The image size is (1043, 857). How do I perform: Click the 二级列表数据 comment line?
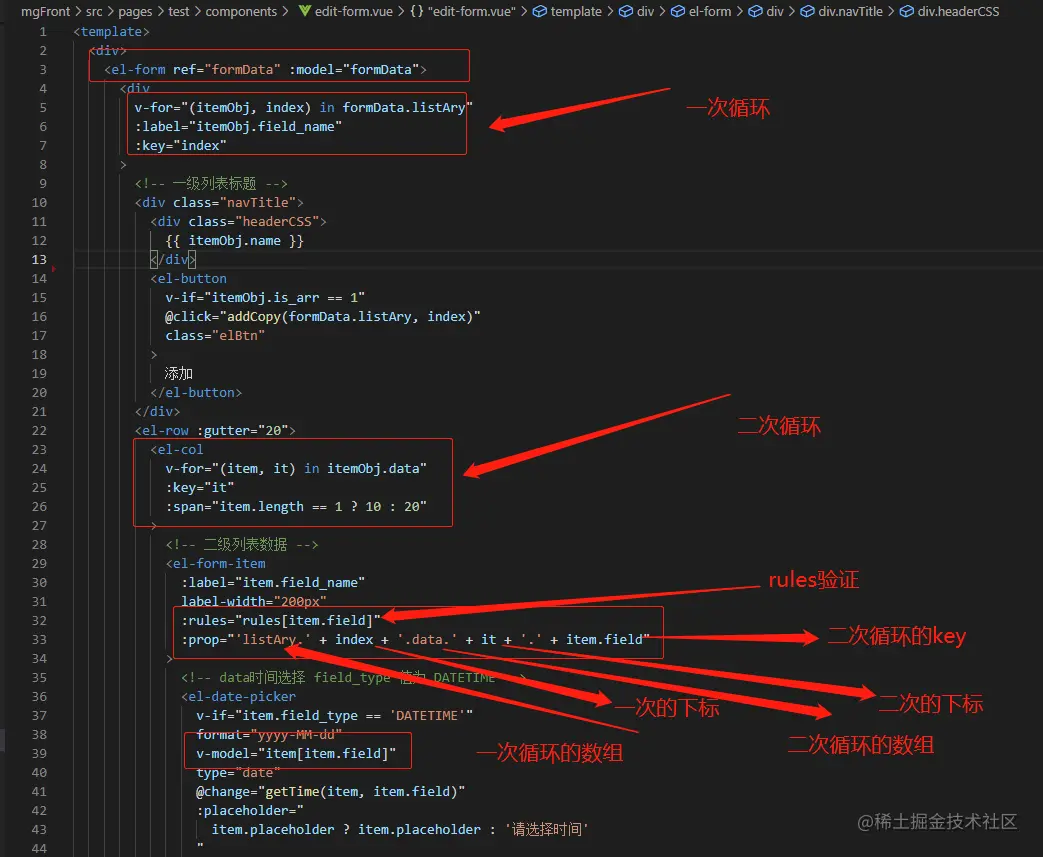(x=242, y=545)
